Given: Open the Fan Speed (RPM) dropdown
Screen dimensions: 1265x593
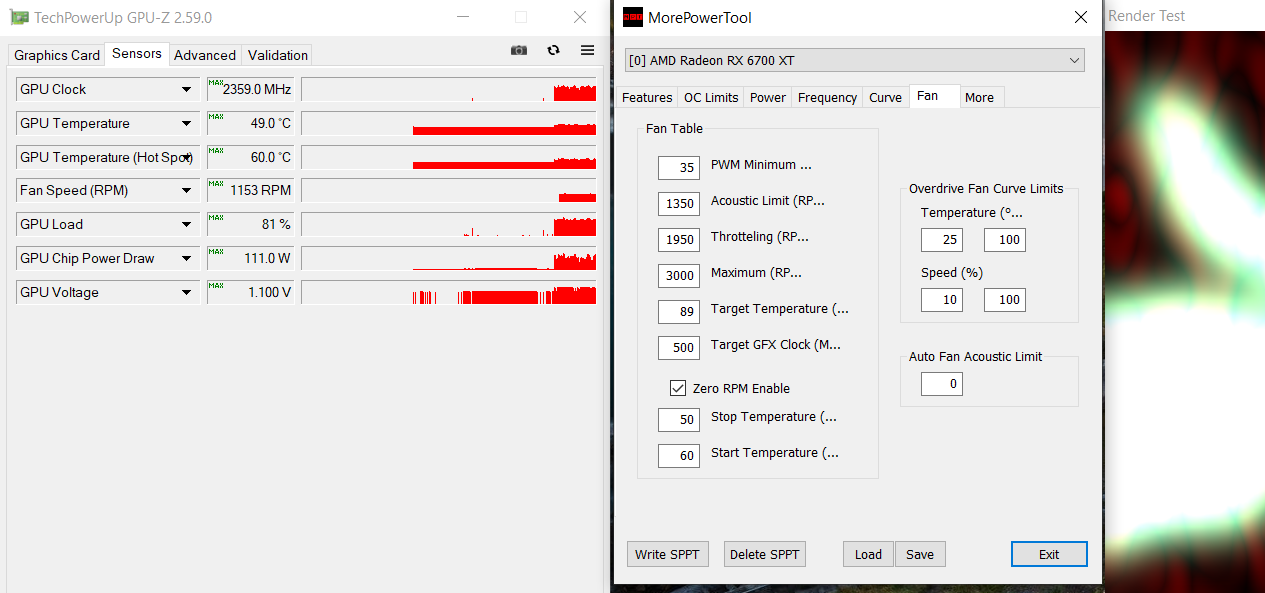Looking at the screenshot, I should [x=187, y=190].
